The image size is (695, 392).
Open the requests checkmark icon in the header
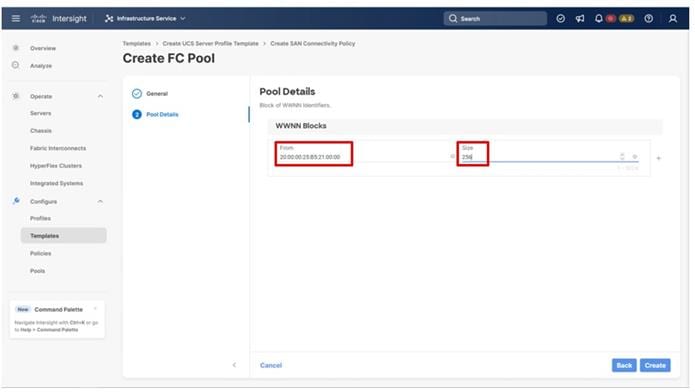[x=560, y=18]
